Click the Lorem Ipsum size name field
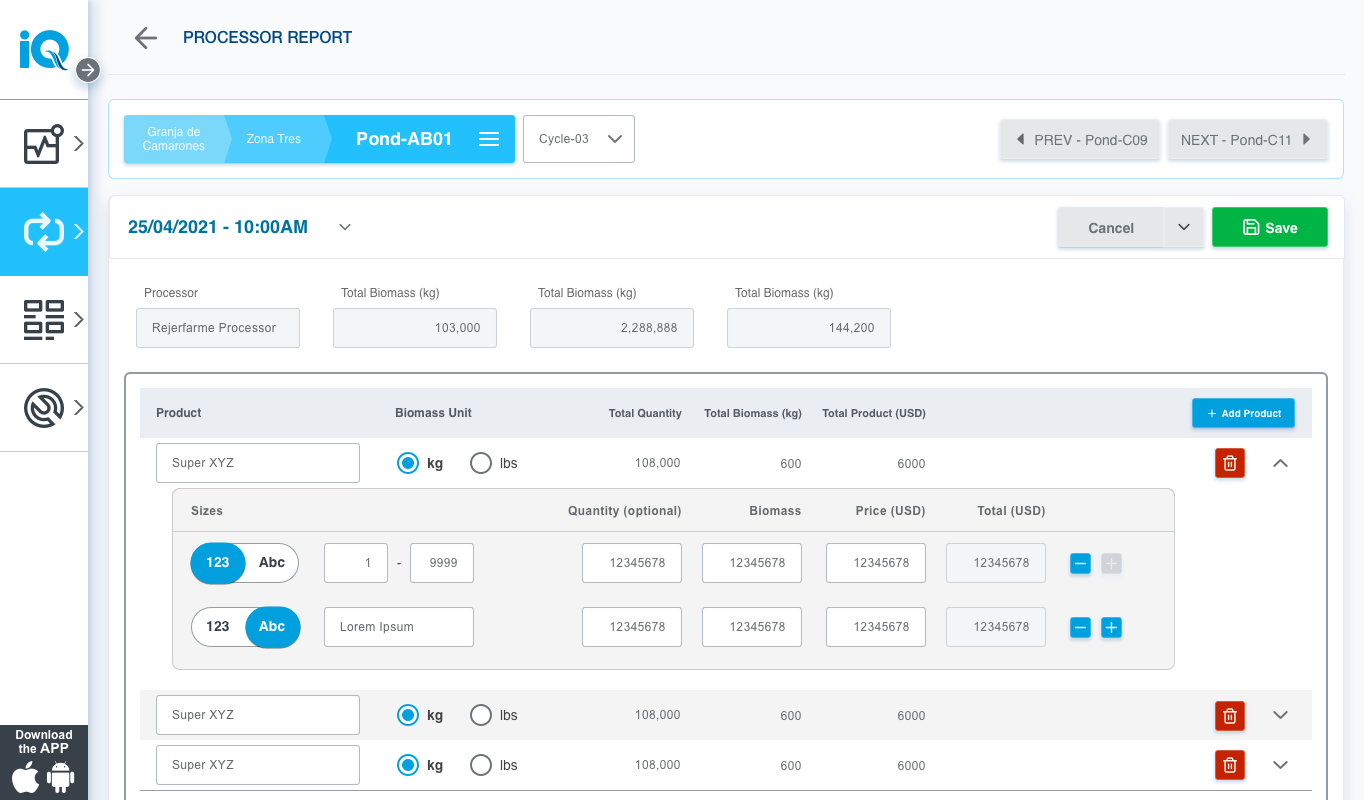 [398, 627]
